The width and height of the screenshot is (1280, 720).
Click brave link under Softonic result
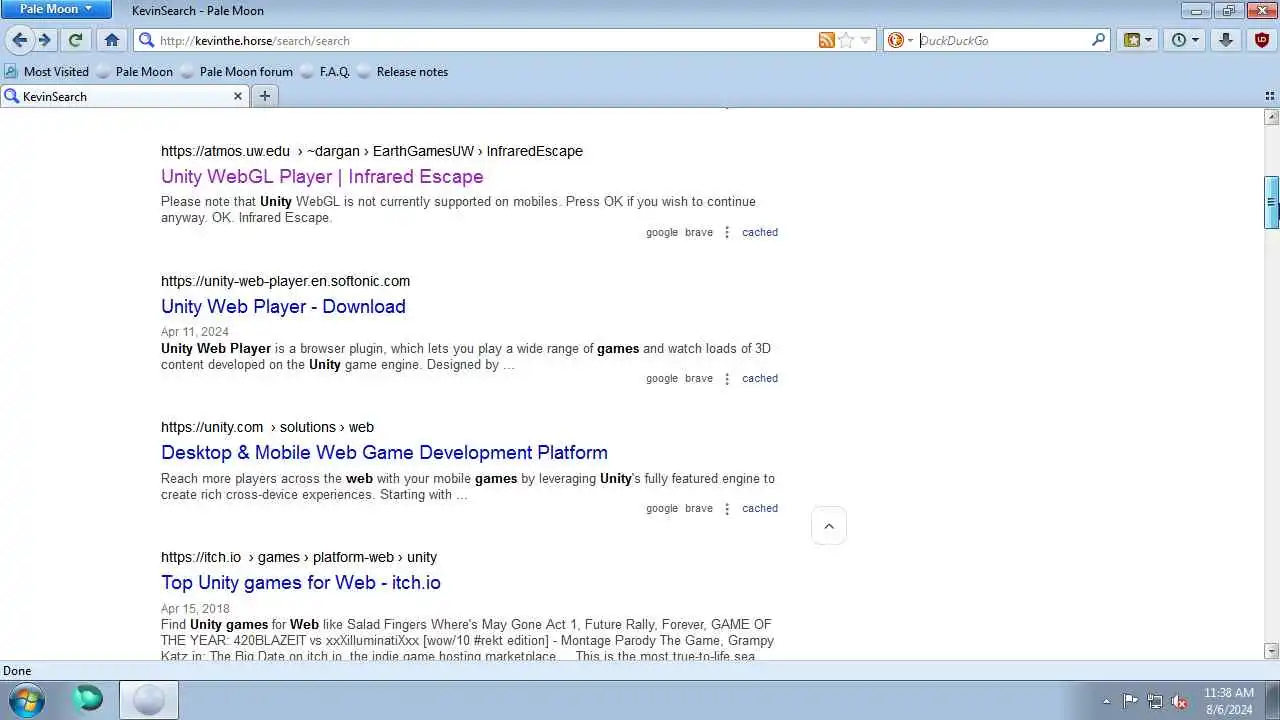coord(699,378)
